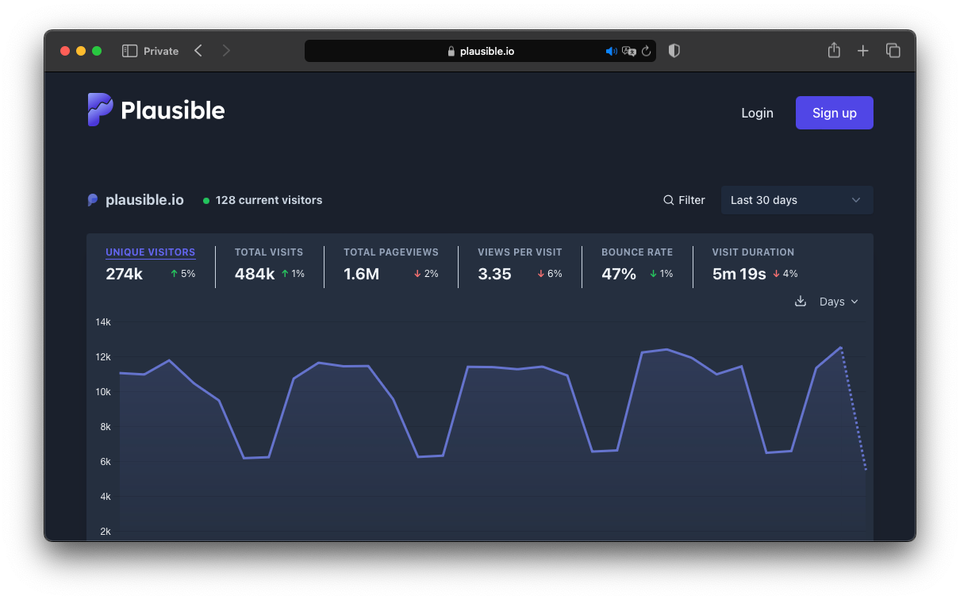Select the Total Visits metric tab
The height and width of the screenshot is (600, 960).
tap(269, 264)
